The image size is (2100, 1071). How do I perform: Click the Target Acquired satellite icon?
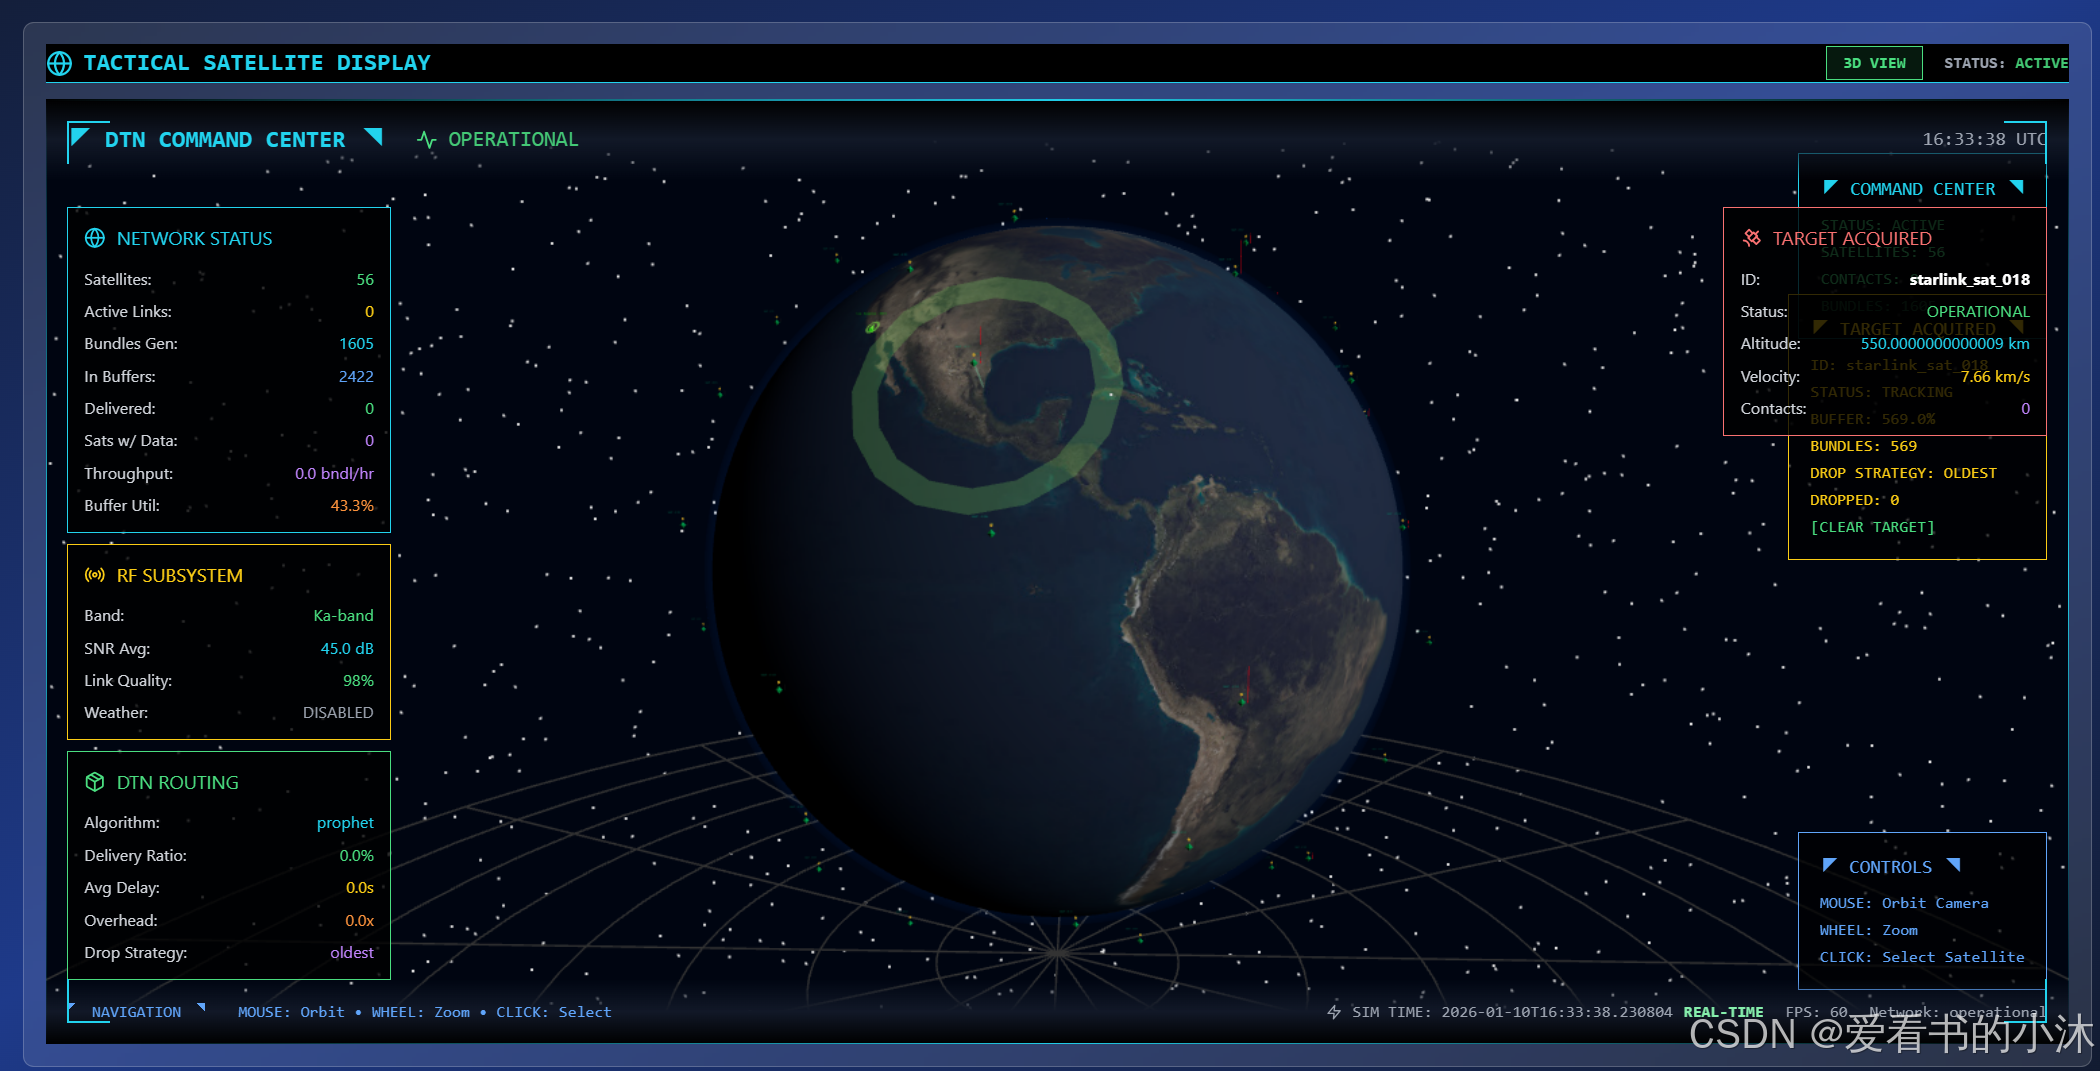[1751, 238]
